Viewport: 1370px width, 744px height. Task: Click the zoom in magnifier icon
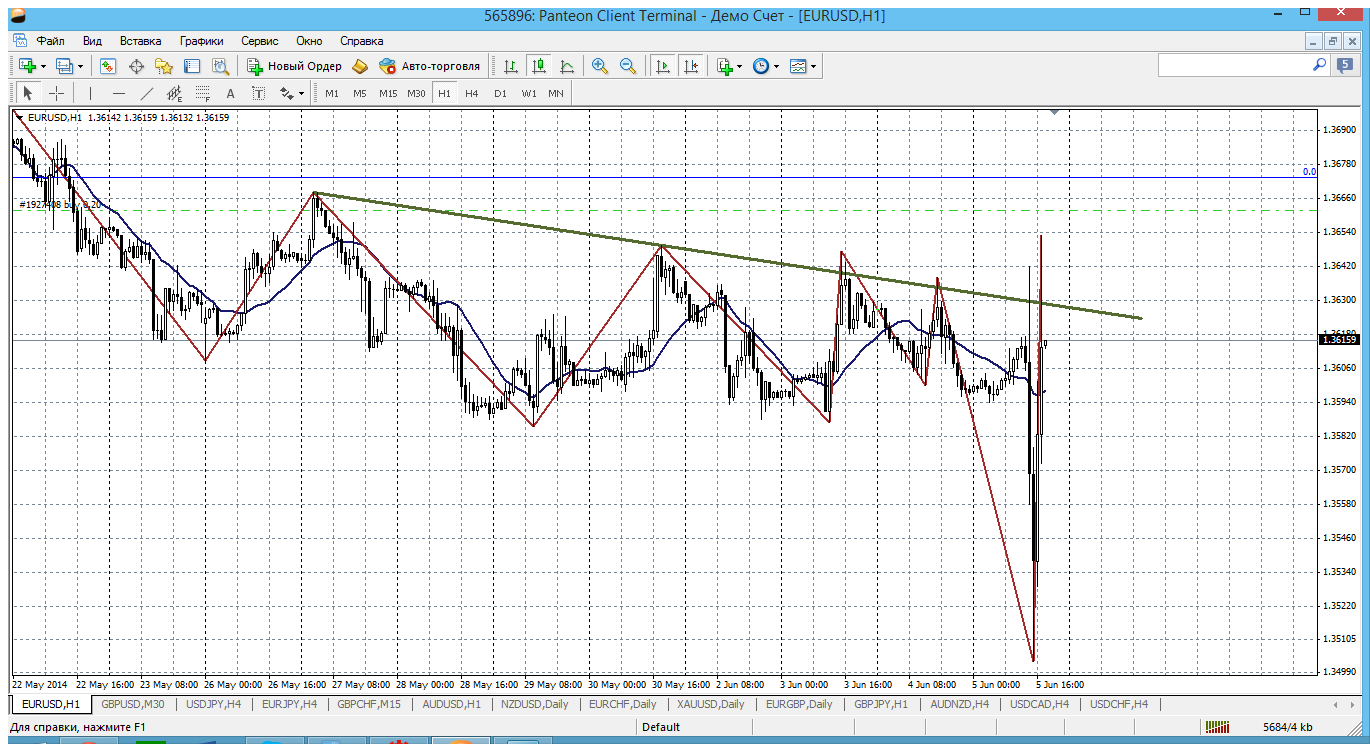[x=600, y=66]
